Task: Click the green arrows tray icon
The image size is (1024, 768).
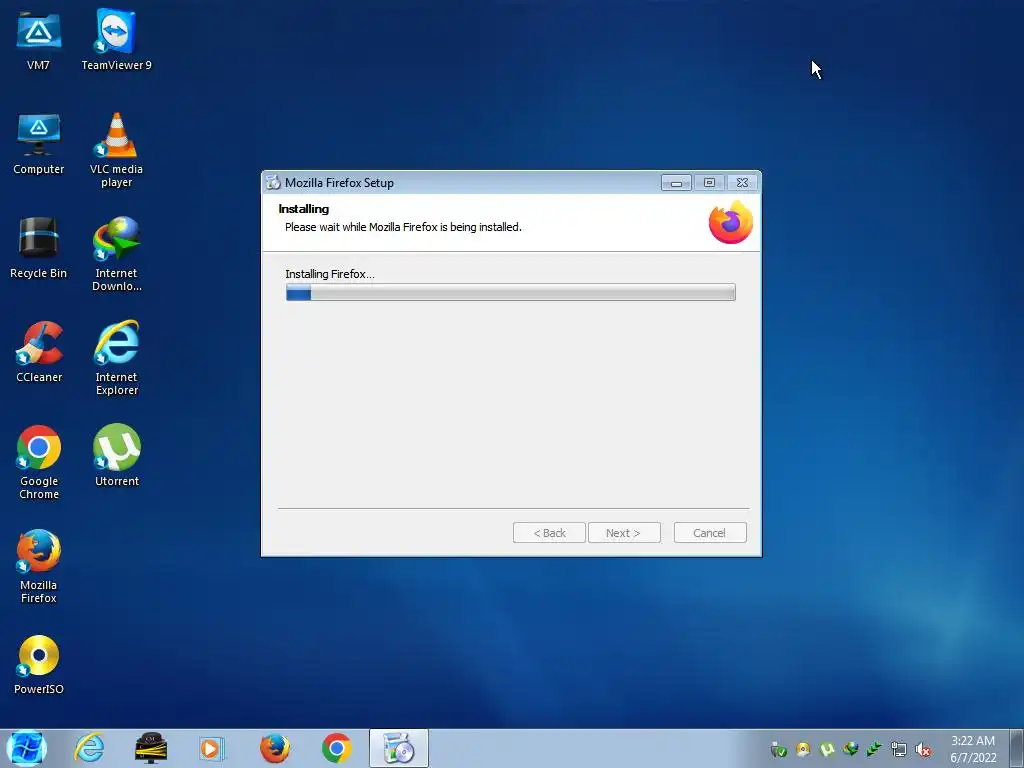Action: pos(874,750)
